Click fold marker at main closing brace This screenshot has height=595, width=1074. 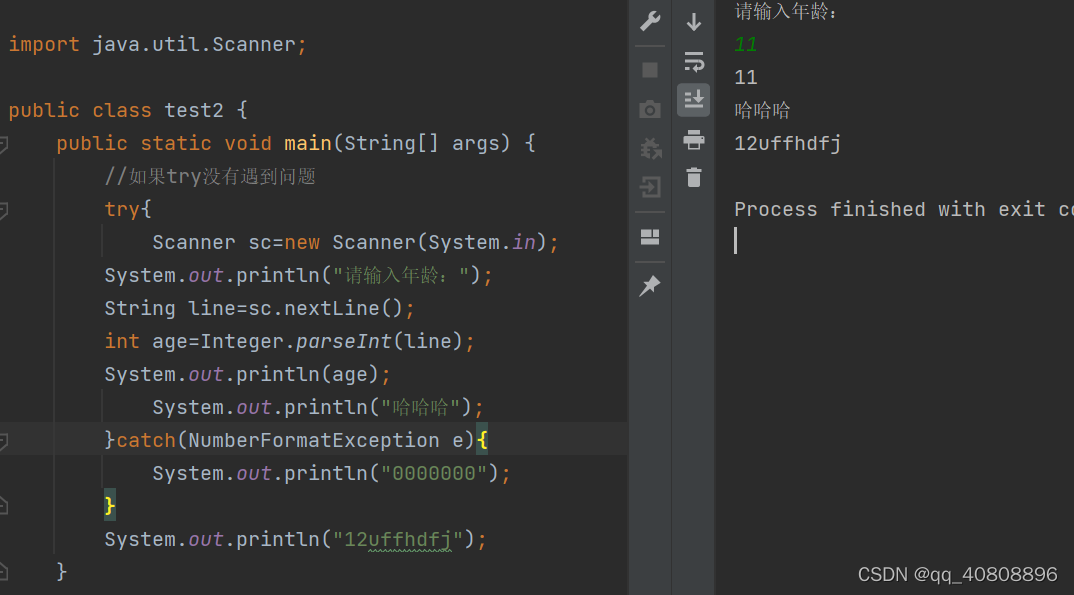coord(3,572)
